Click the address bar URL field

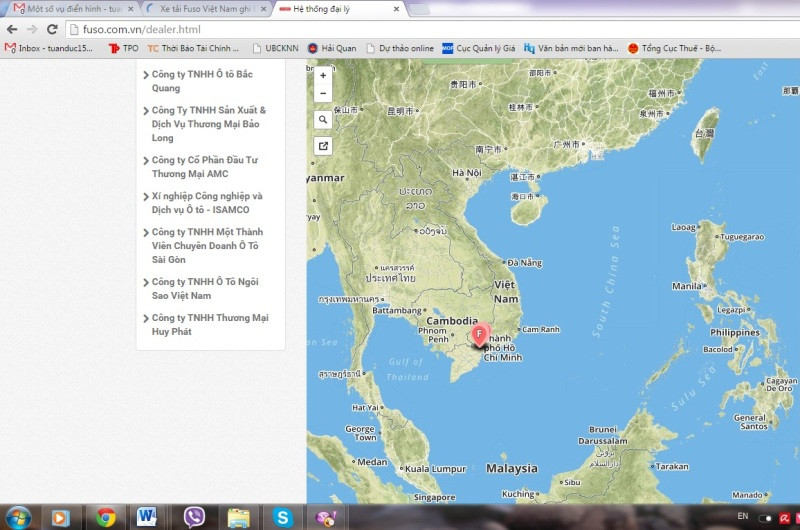pyautogui.click(x=400, y=29)
